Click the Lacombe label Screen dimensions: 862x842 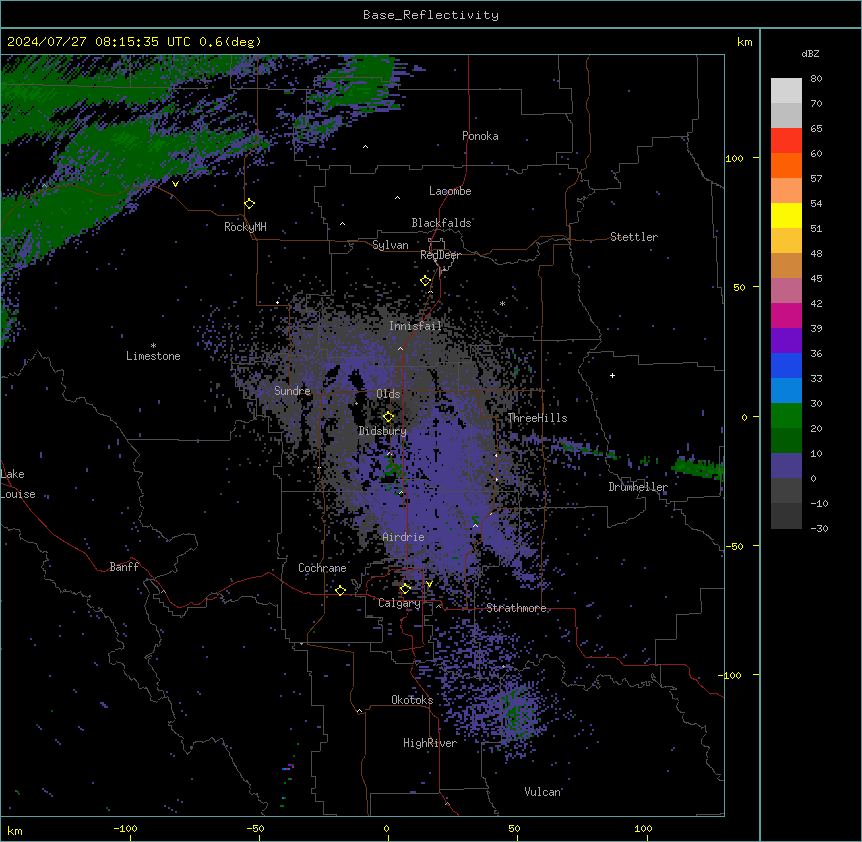(x=450, y=191)
